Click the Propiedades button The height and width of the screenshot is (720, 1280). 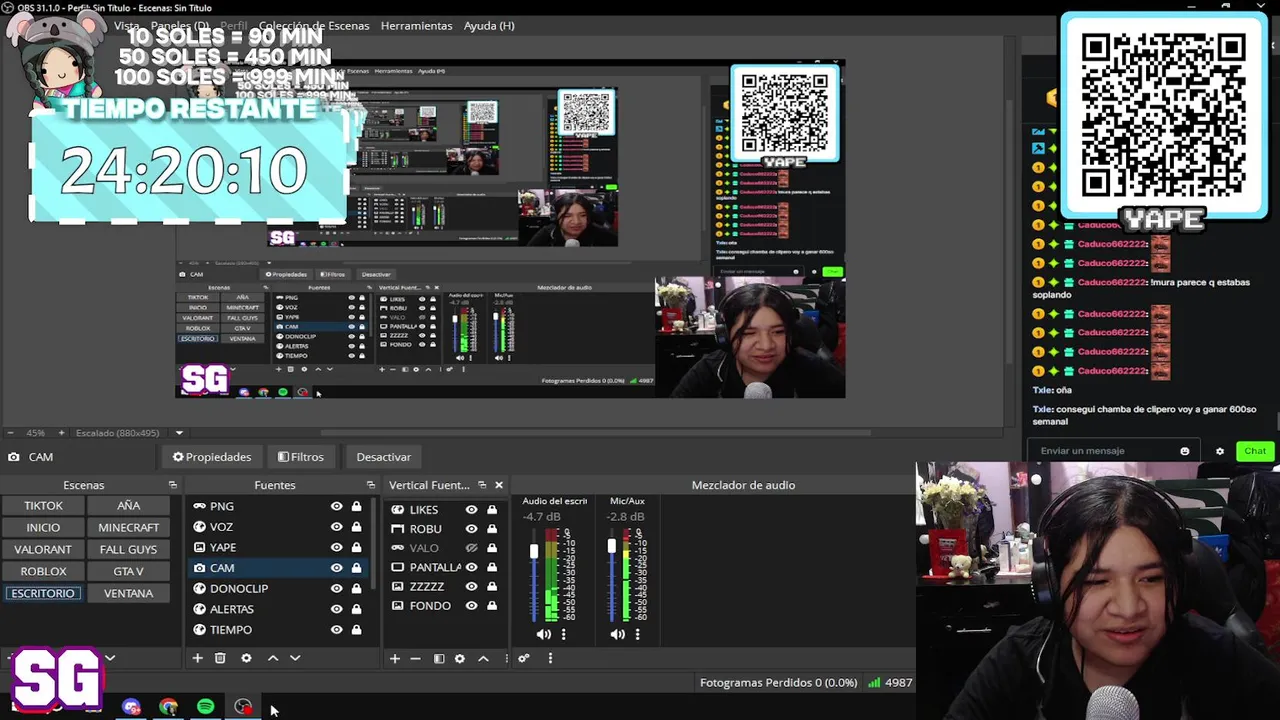point(212,457)
